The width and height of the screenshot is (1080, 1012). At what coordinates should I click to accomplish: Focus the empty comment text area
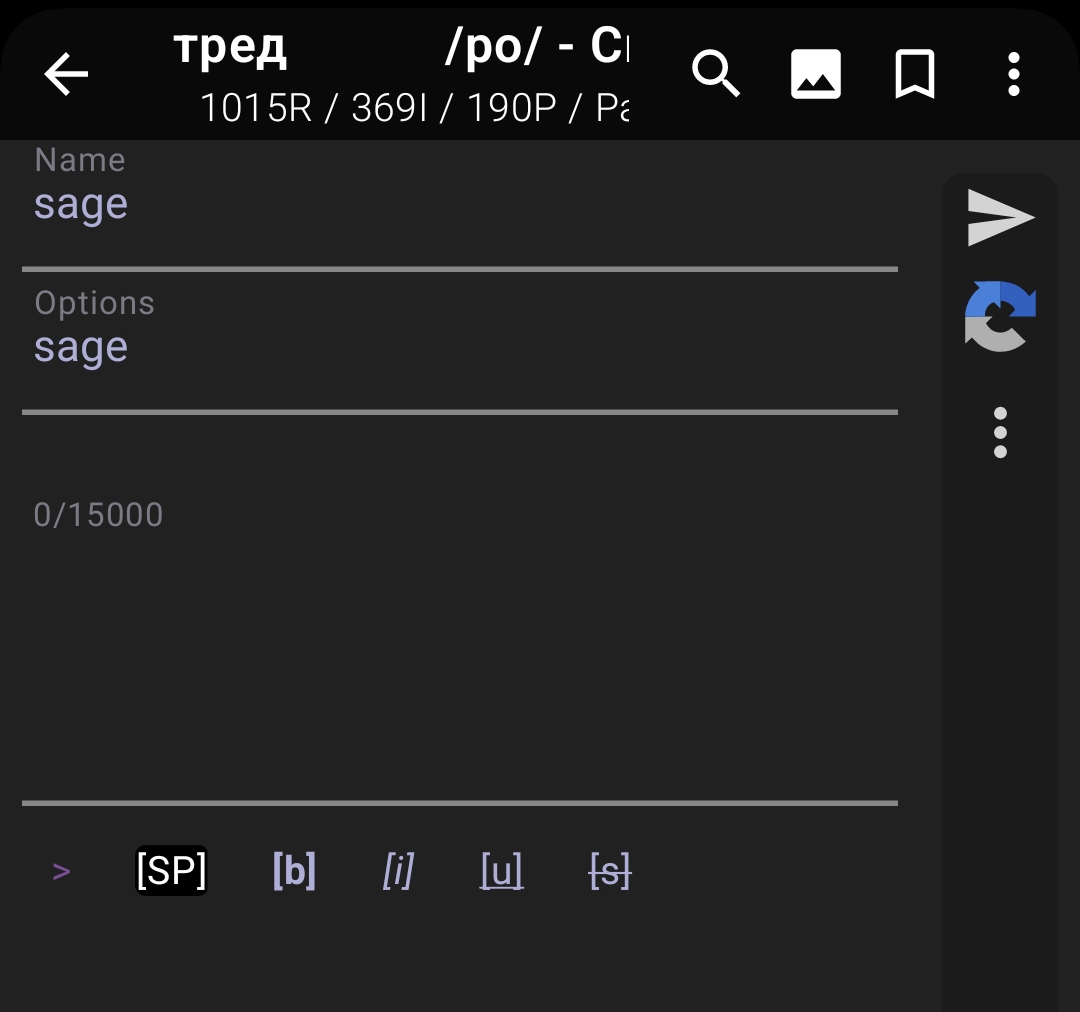460,650
